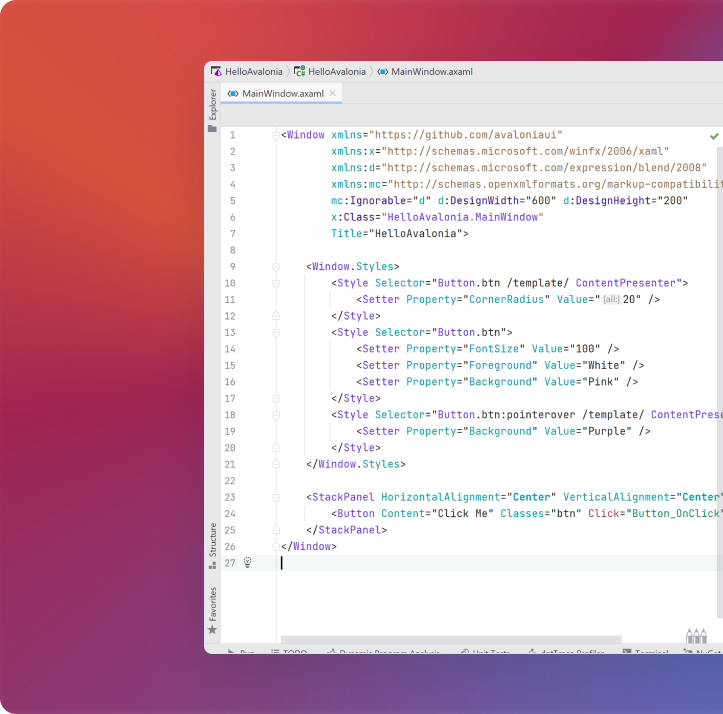Collapse the Style fold marker on line 10
The width and height of the screenshot is (723, 714).
[276, 283]
